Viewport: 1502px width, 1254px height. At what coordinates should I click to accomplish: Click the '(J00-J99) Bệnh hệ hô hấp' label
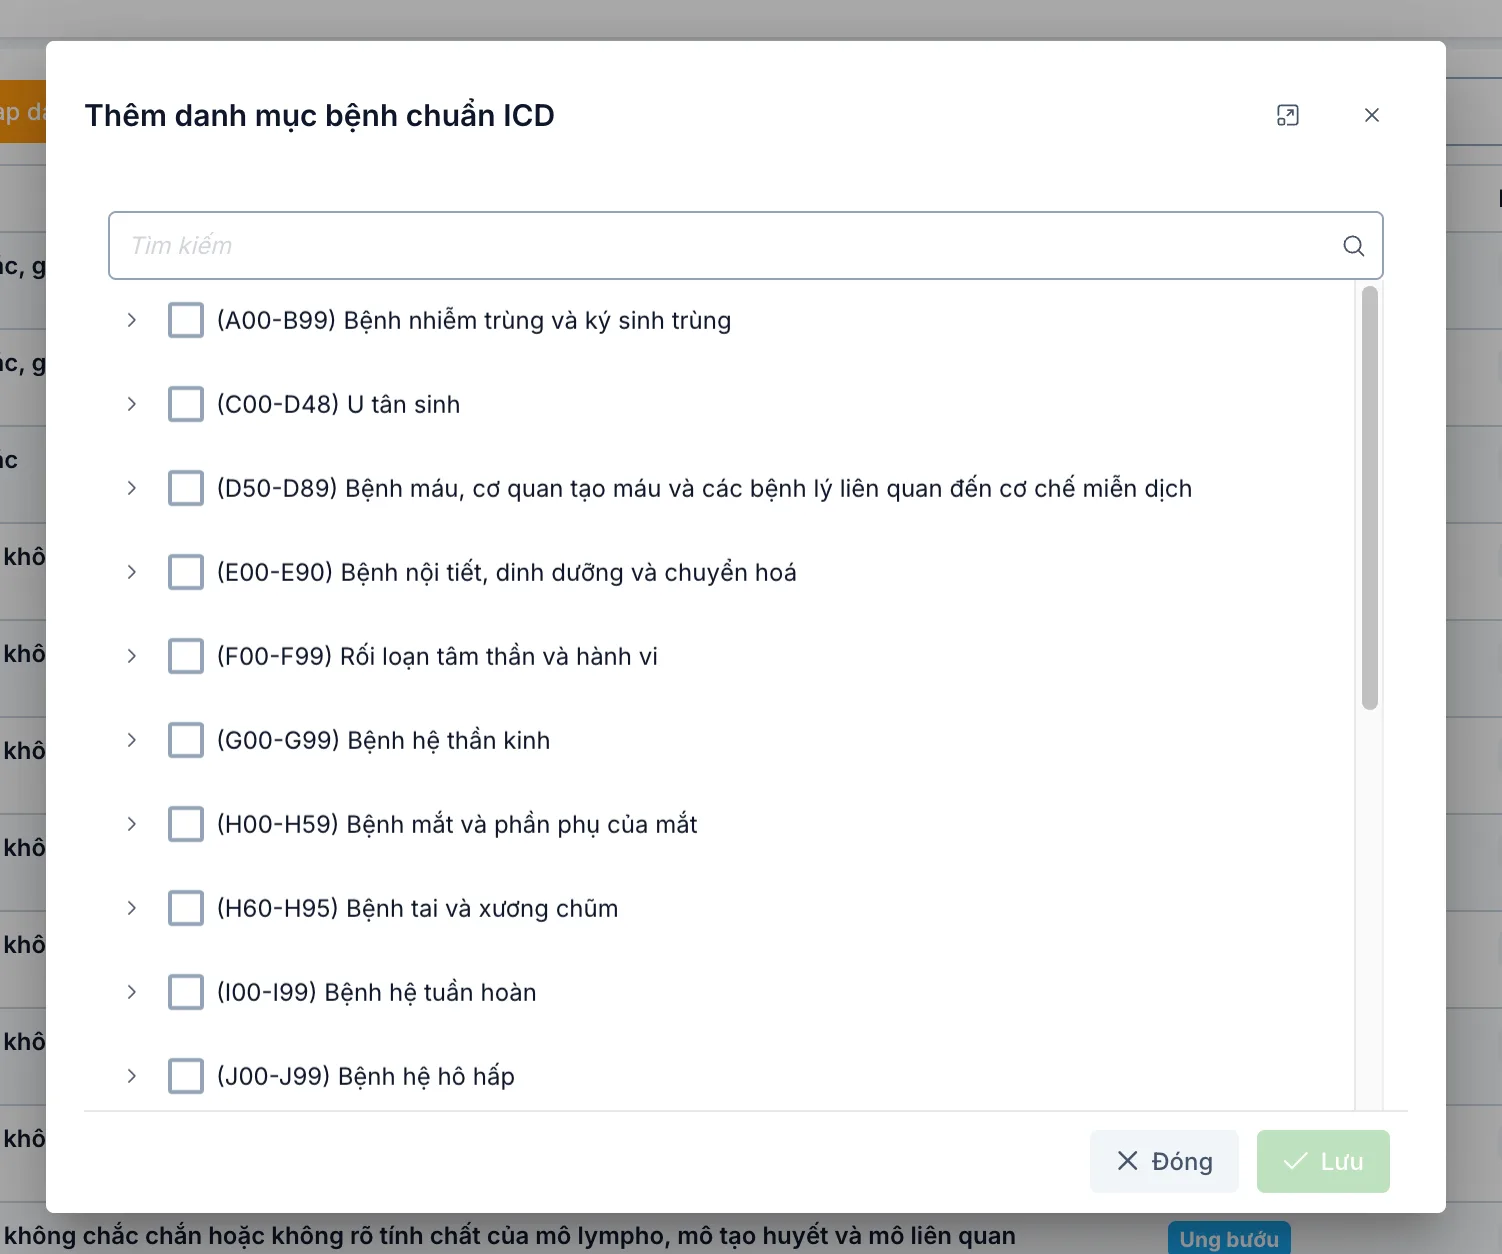366,1076
